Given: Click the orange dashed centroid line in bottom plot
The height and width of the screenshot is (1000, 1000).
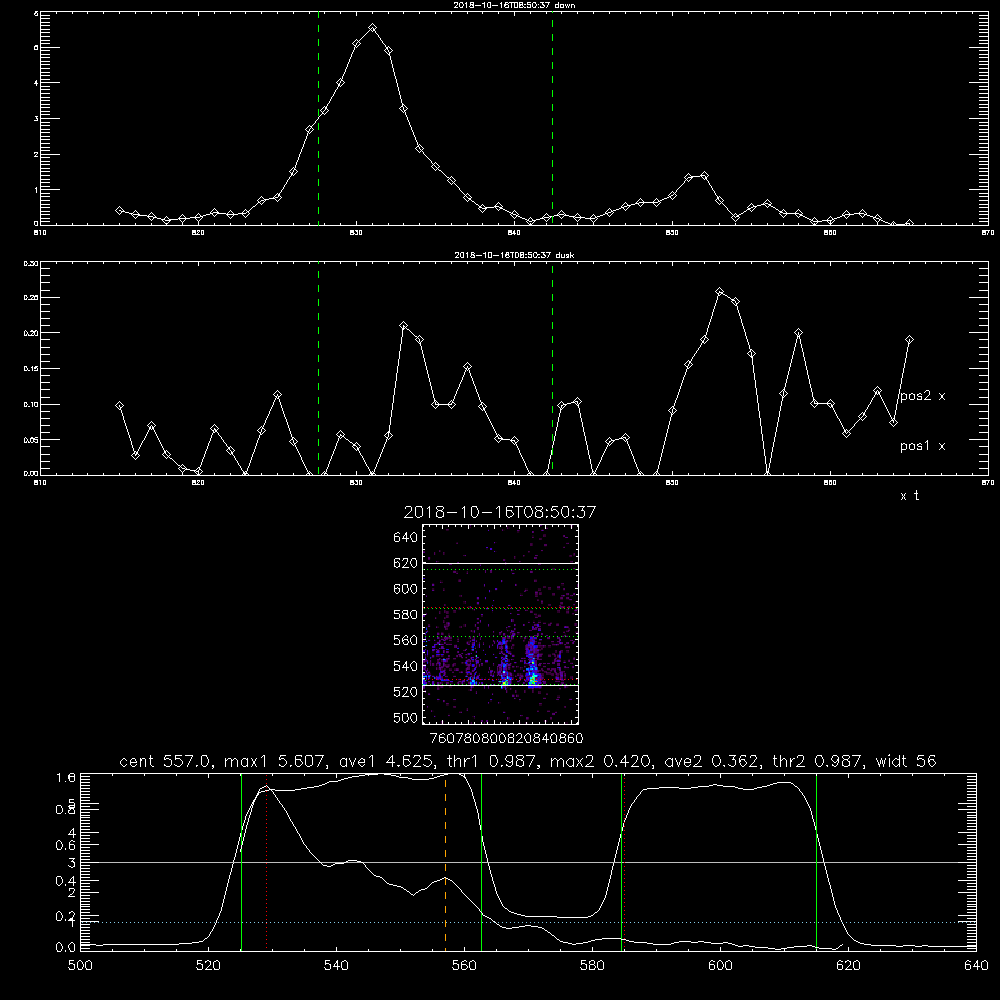Looking at the screenshot, I should [445, 861].
